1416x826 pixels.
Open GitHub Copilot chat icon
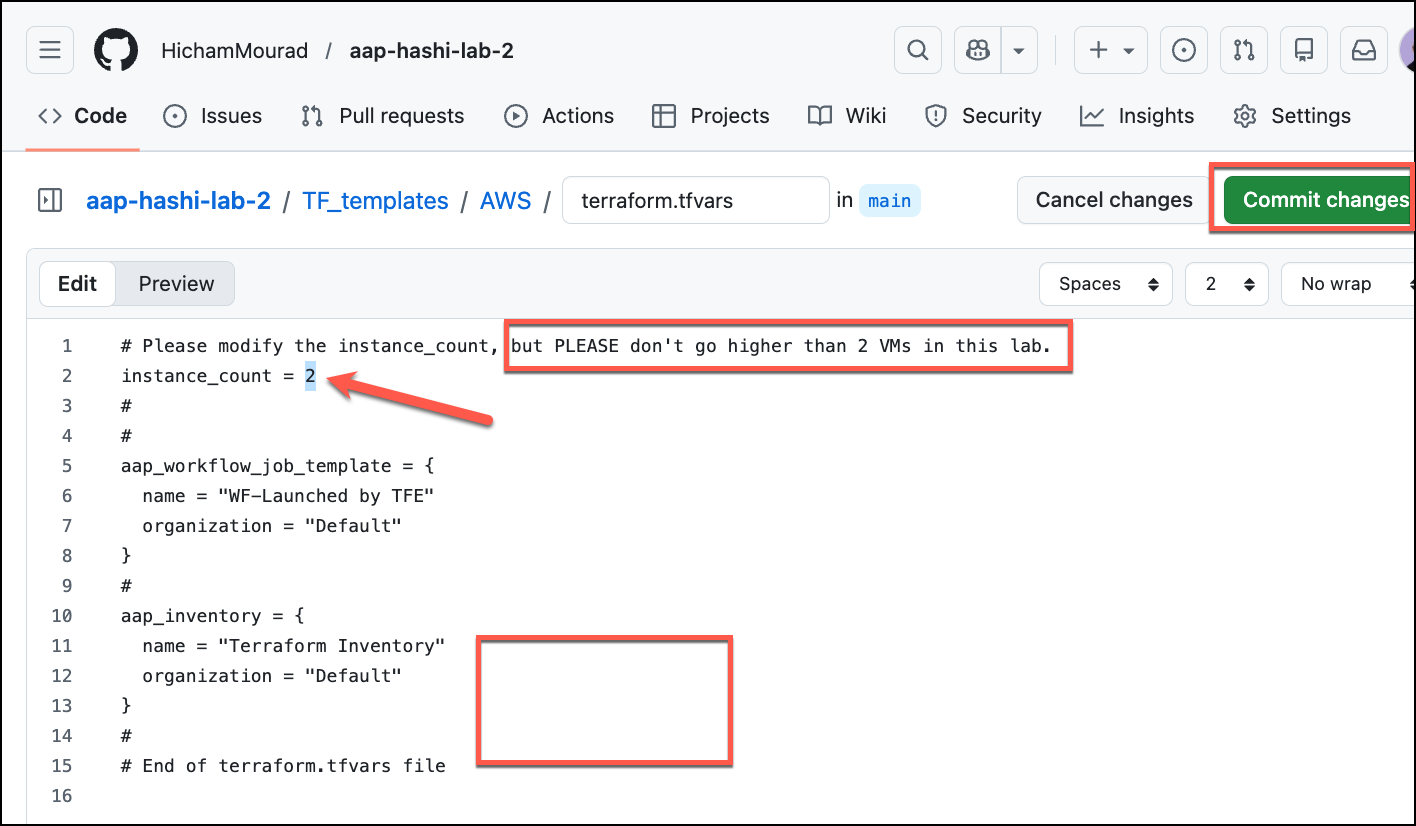978,50
